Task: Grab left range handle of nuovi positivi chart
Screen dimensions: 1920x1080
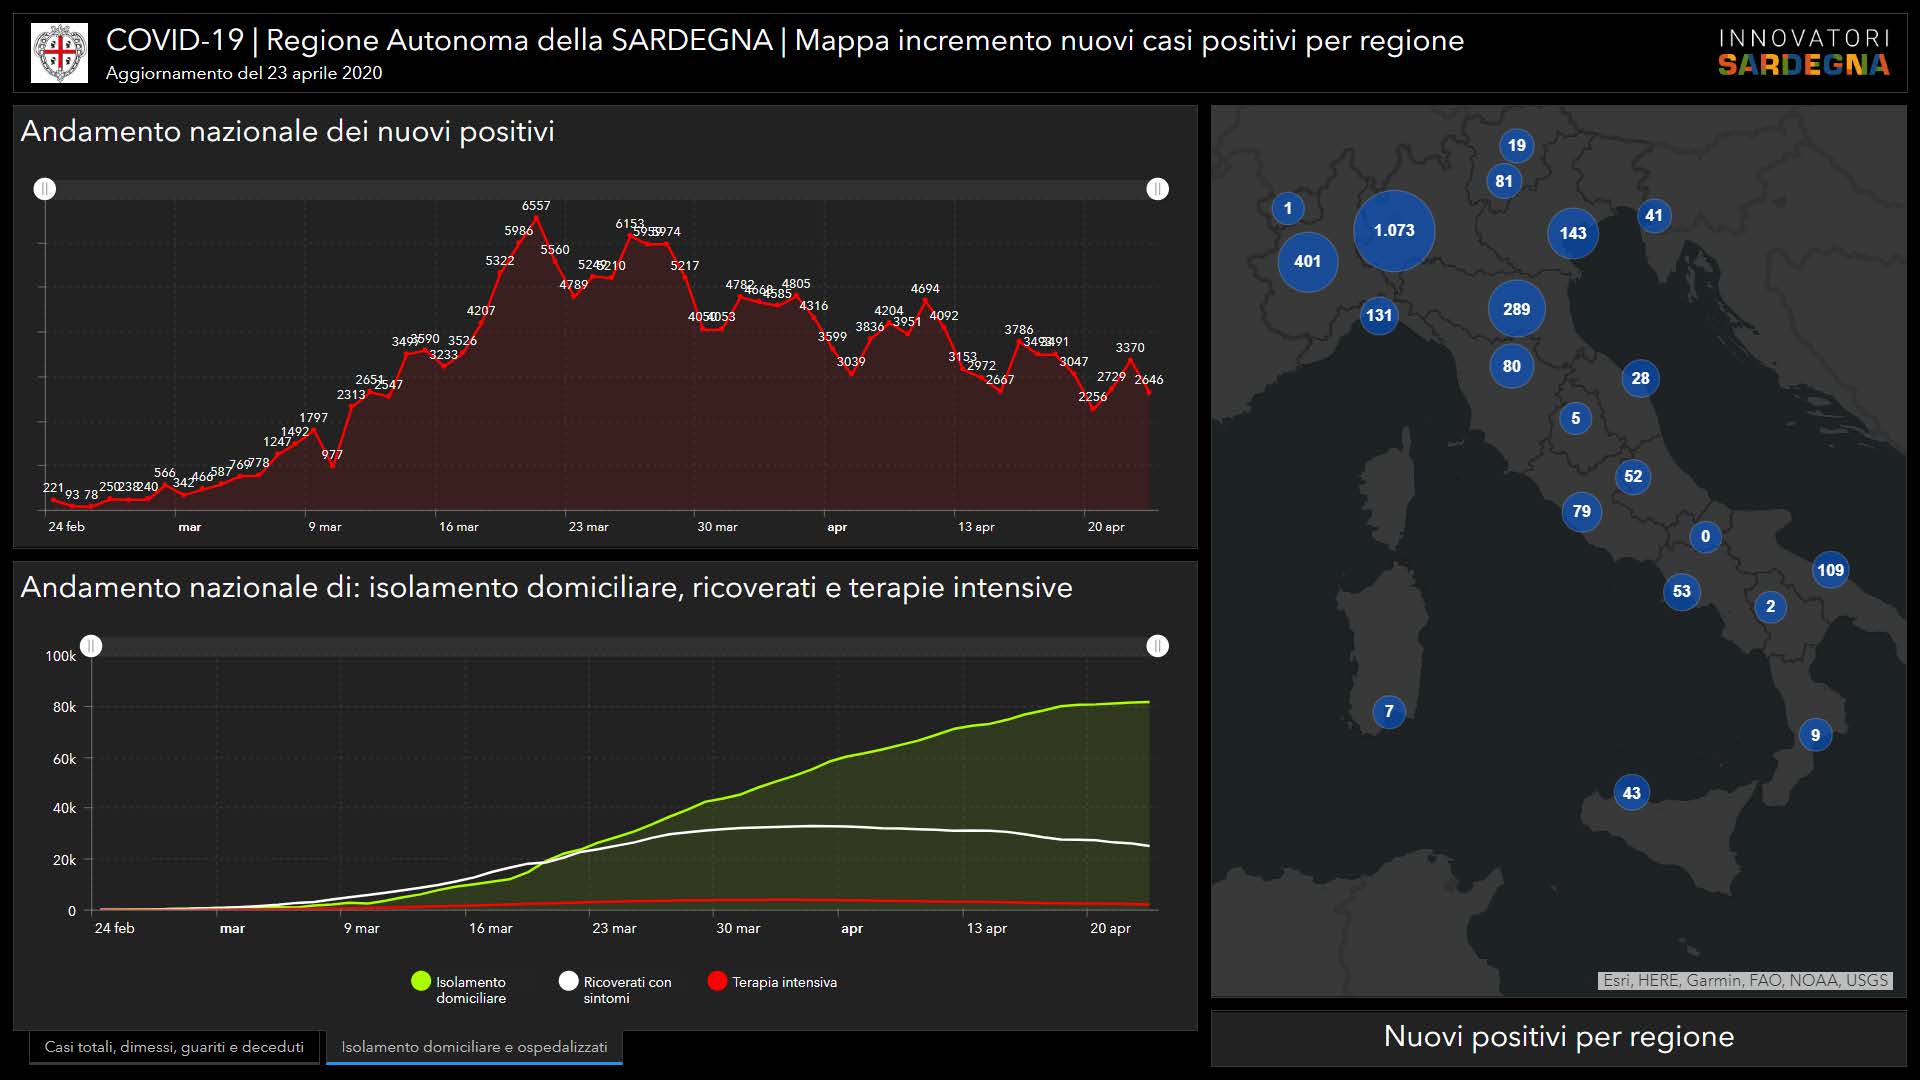Action: (x=45, y=189)
